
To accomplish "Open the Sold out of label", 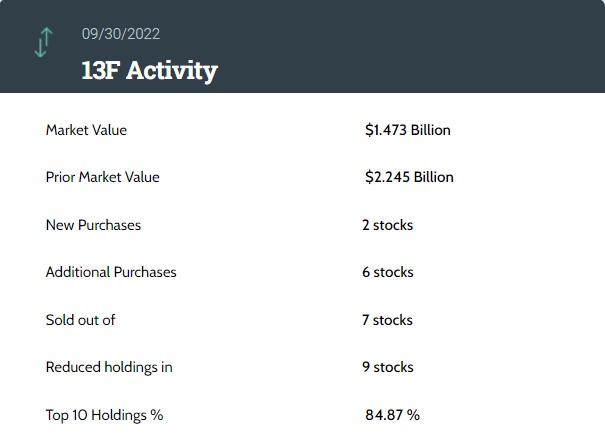I will [81, 320].
